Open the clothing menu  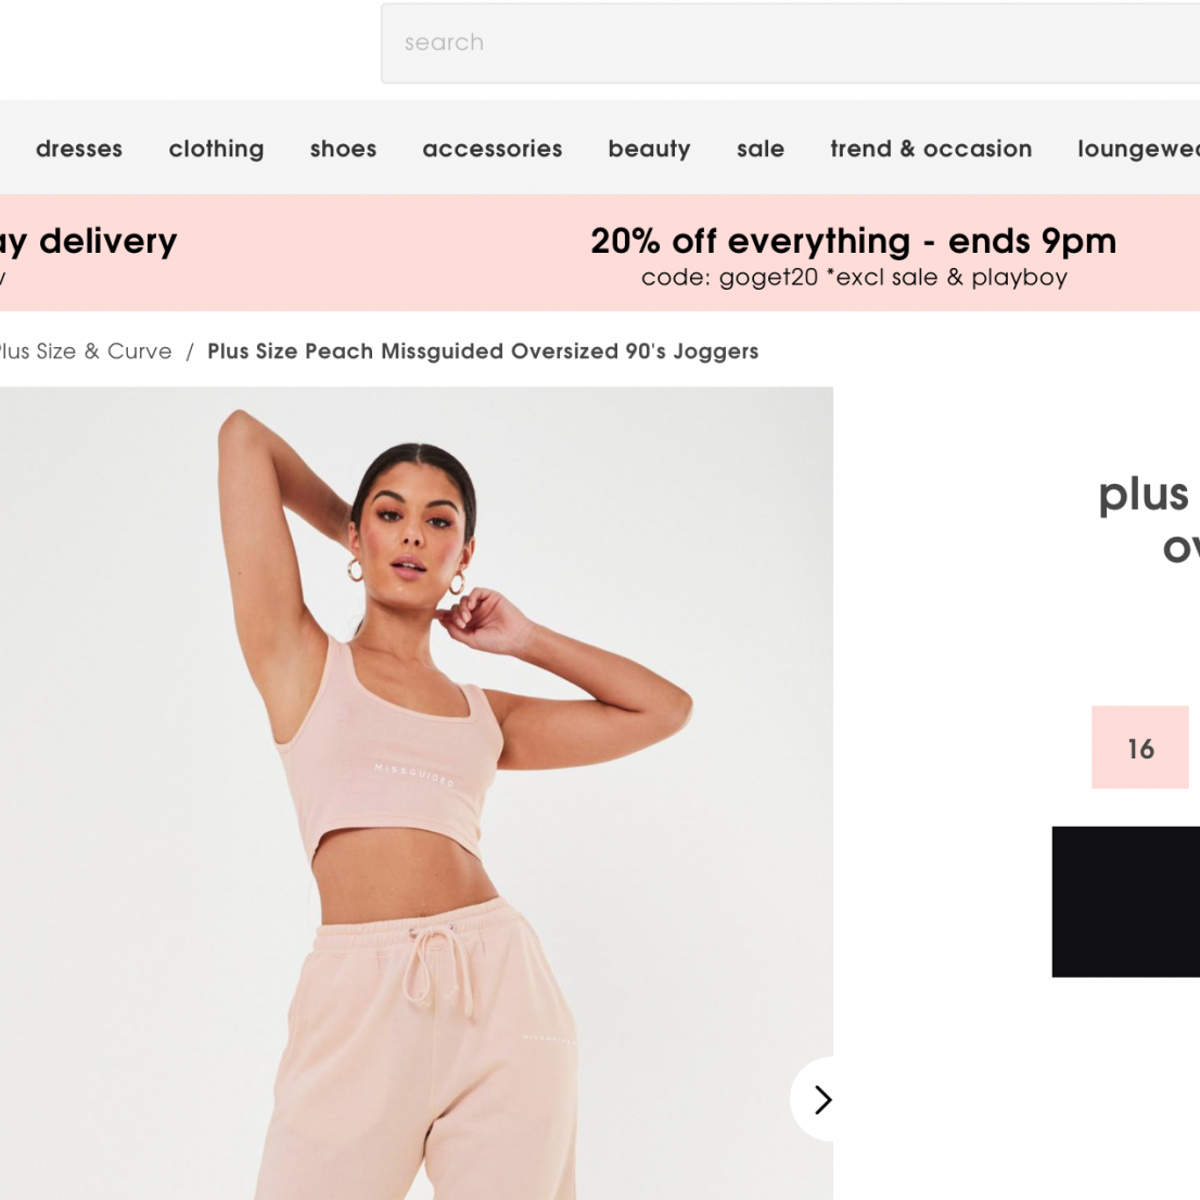click(216, 149)
